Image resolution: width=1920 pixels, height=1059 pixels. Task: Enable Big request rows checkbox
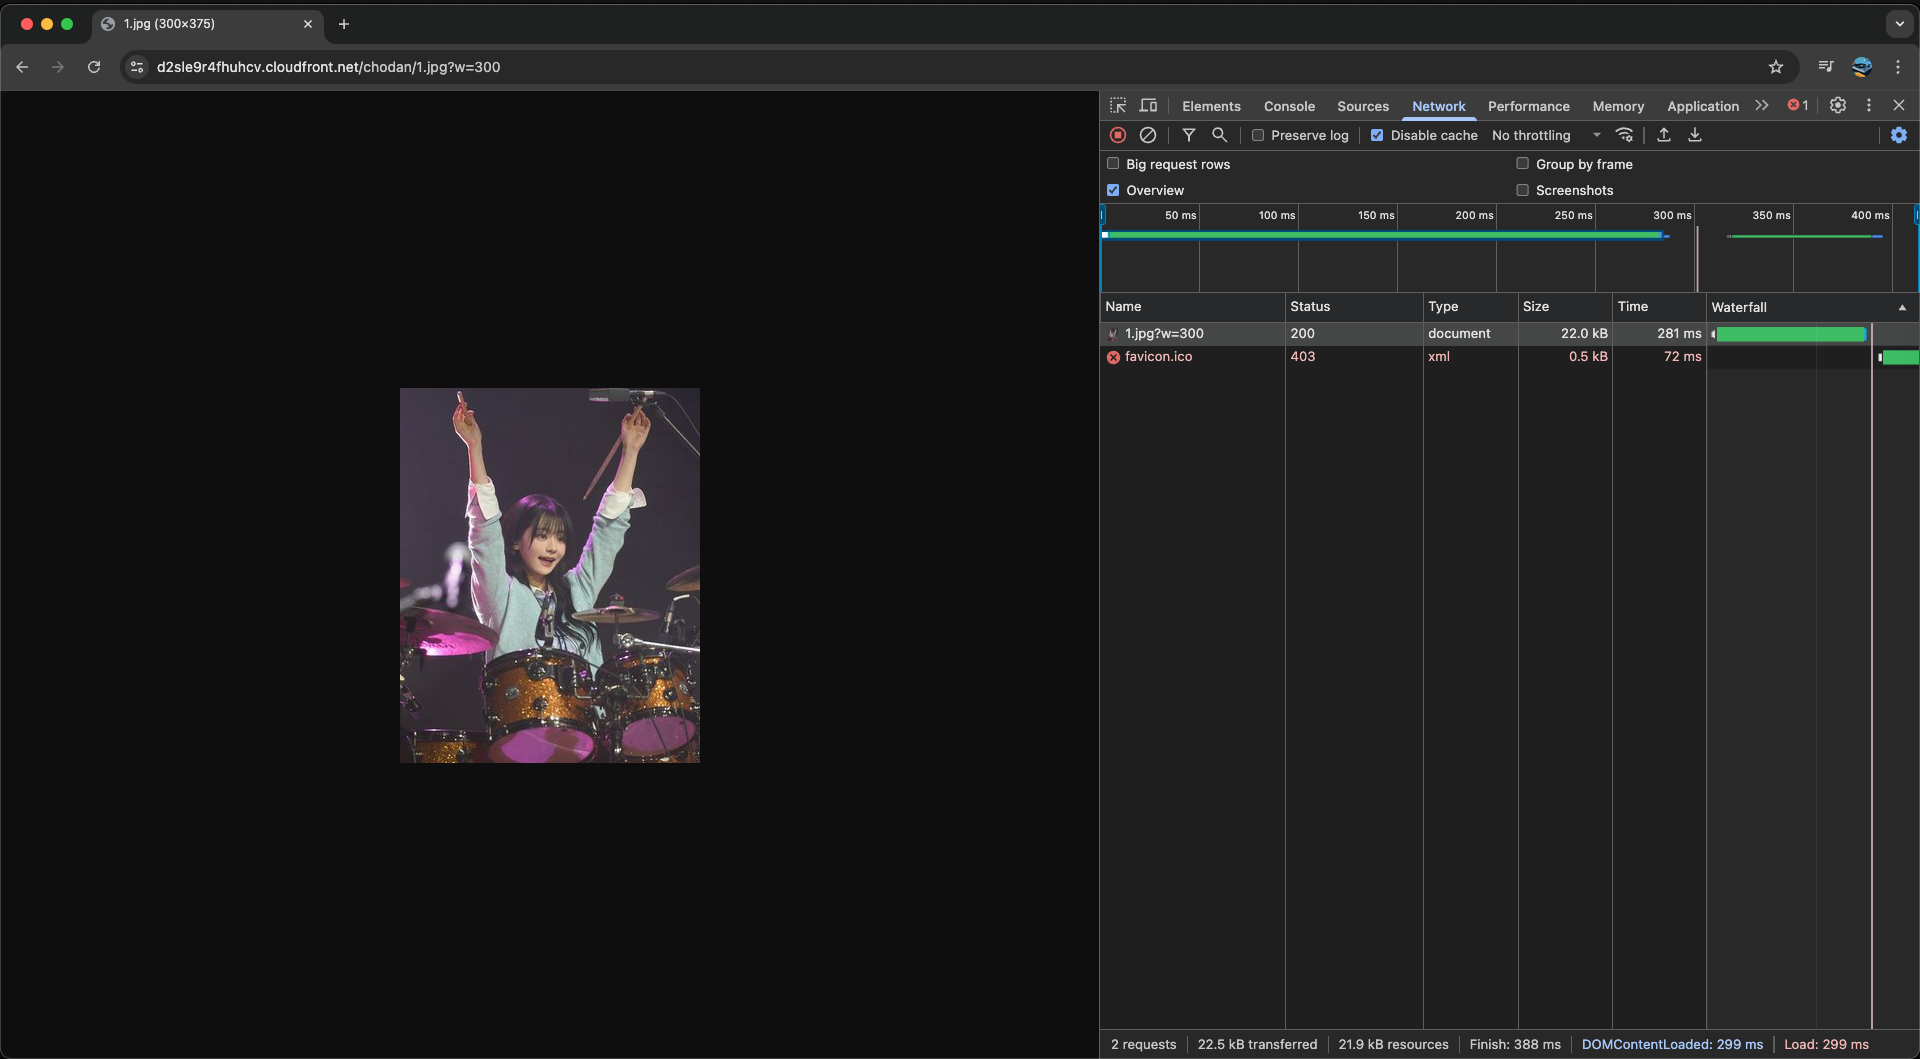tap(1113, 164)
